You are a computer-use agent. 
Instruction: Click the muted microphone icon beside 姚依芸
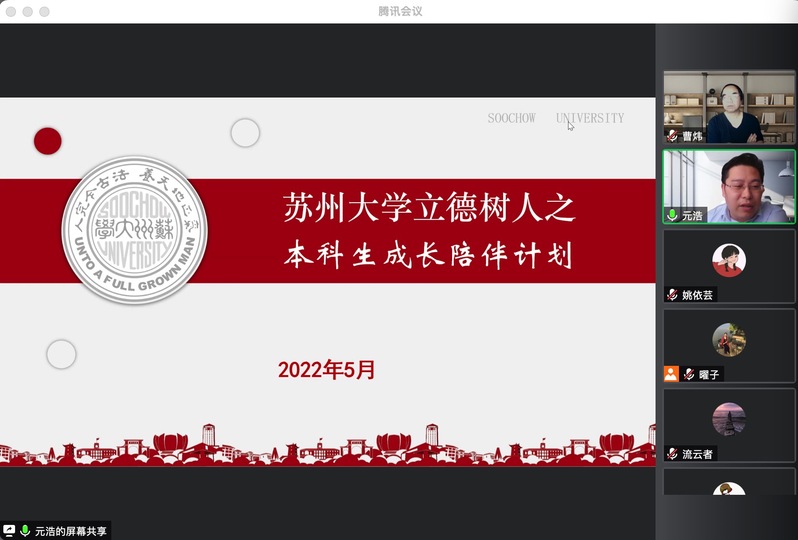click(673, 295)
